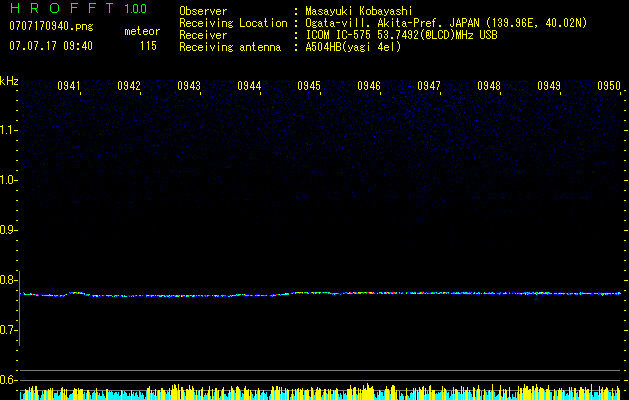
Task: Select the 0.7 kHz axis label
Action: [8, 330]
